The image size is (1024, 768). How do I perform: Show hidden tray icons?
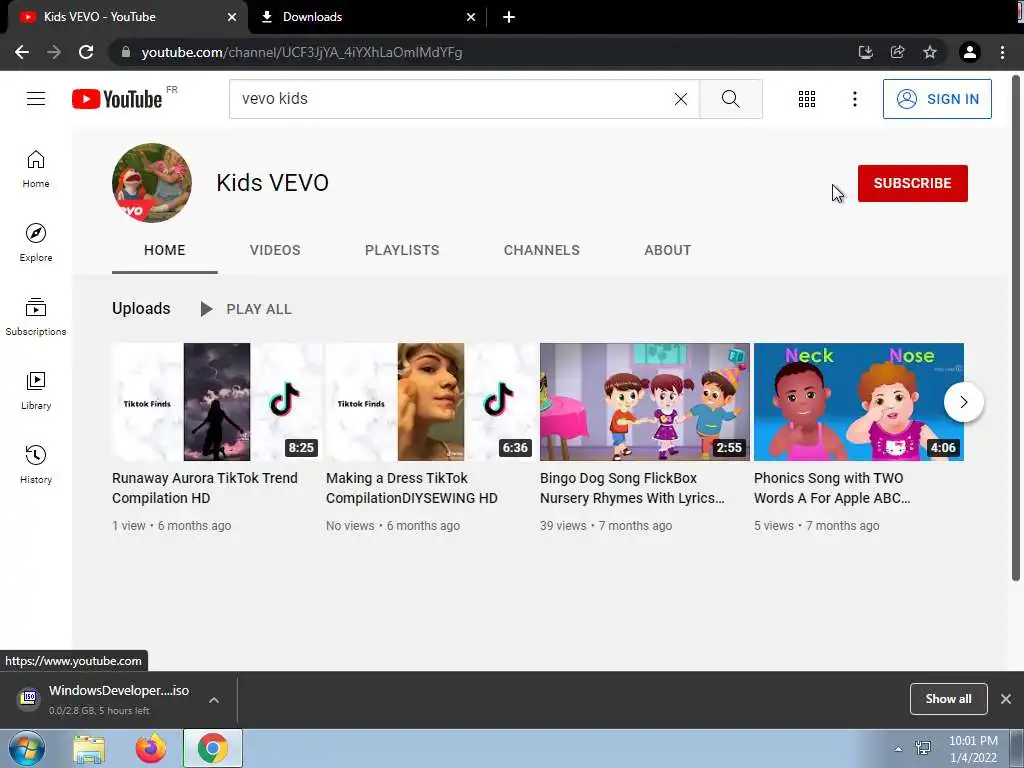pyautogui.click(x=898, y=749)
